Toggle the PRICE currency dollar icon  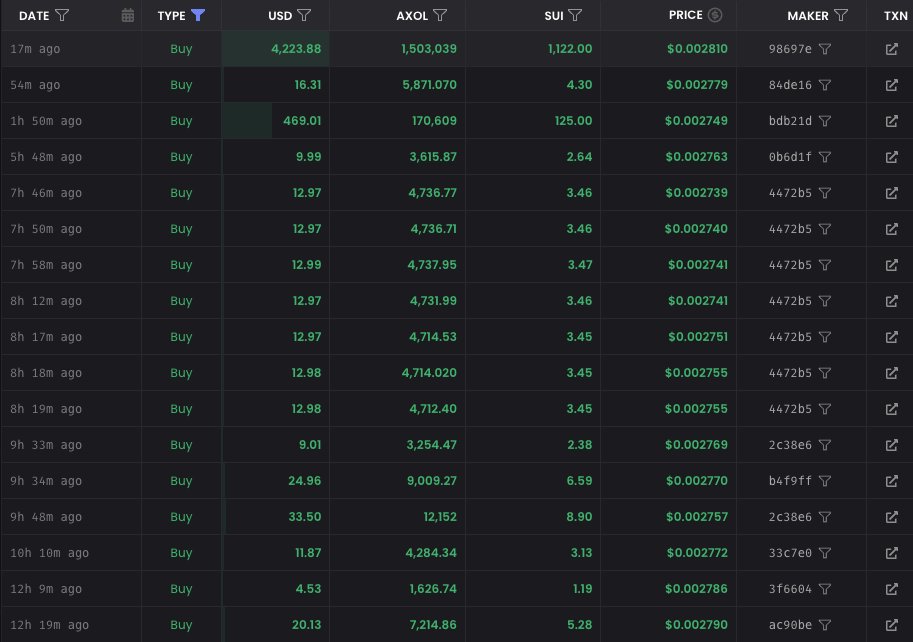715,15
